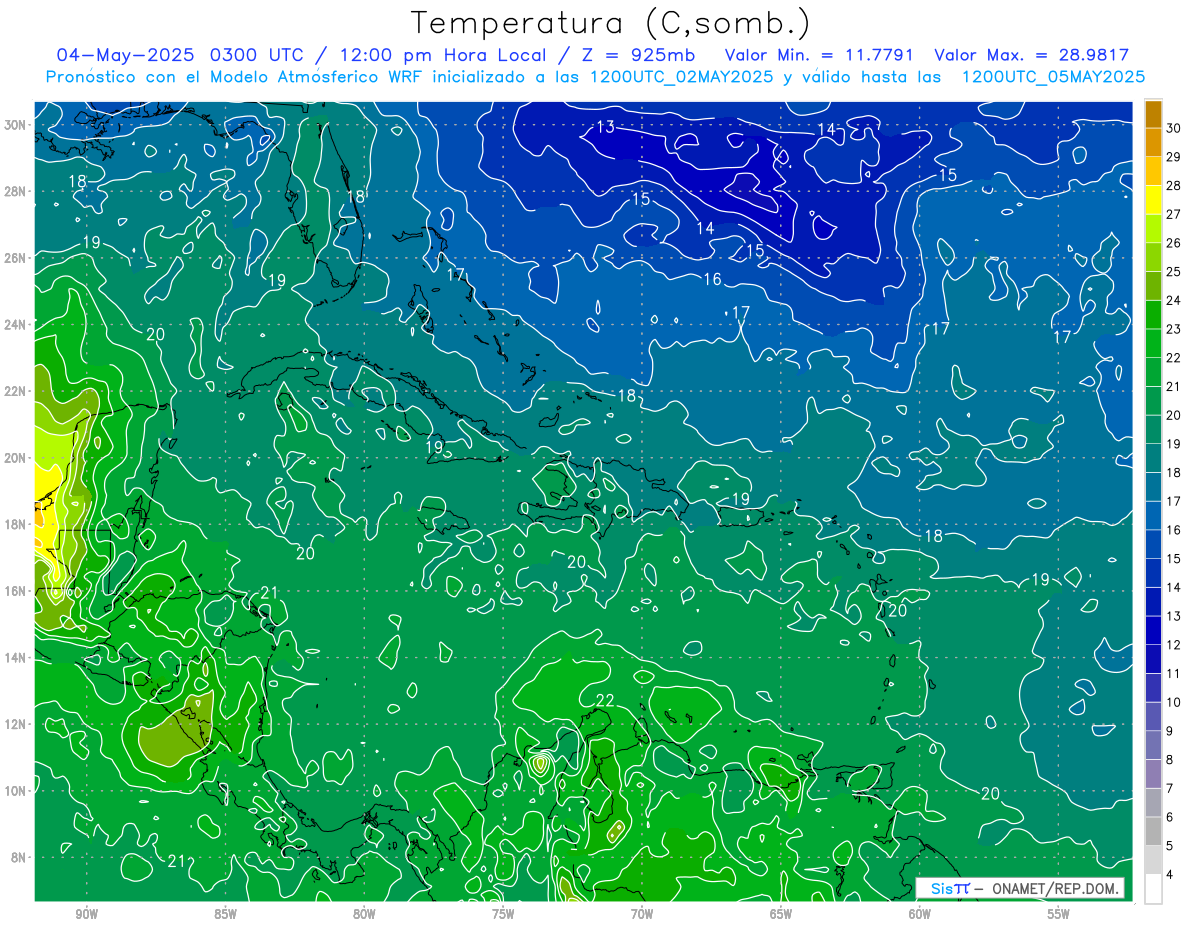Click the 75W longitude axis label
This screenshot has width=1200, height=927.
[x=503, y=914]
